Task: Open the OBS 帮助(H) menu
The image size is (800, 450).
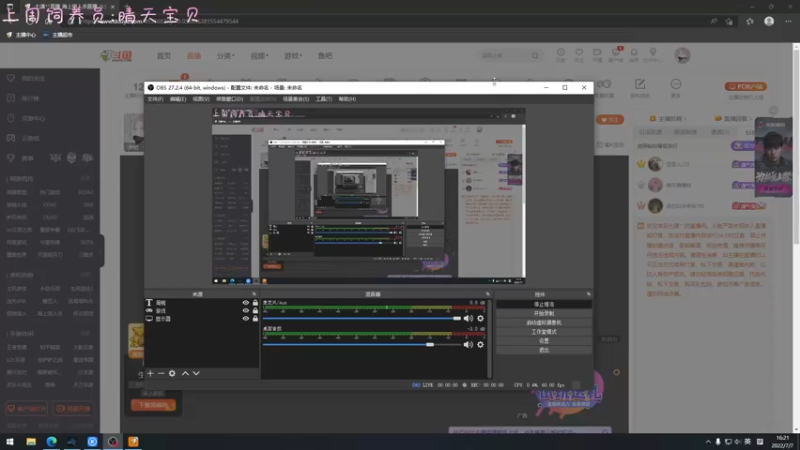Action: coord(347,99)
